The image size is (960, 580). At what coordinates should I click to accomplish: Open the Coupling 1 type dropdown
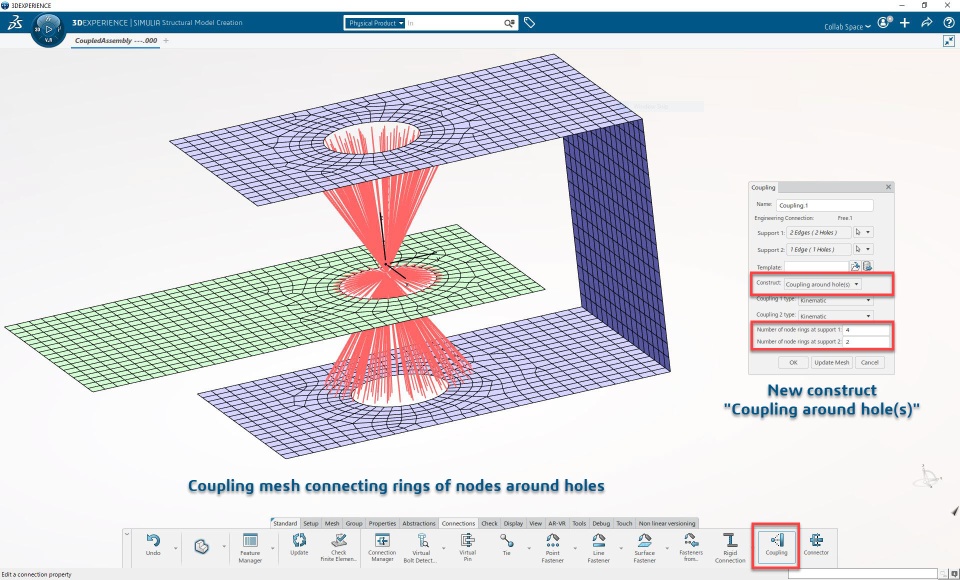click(836, 300)
